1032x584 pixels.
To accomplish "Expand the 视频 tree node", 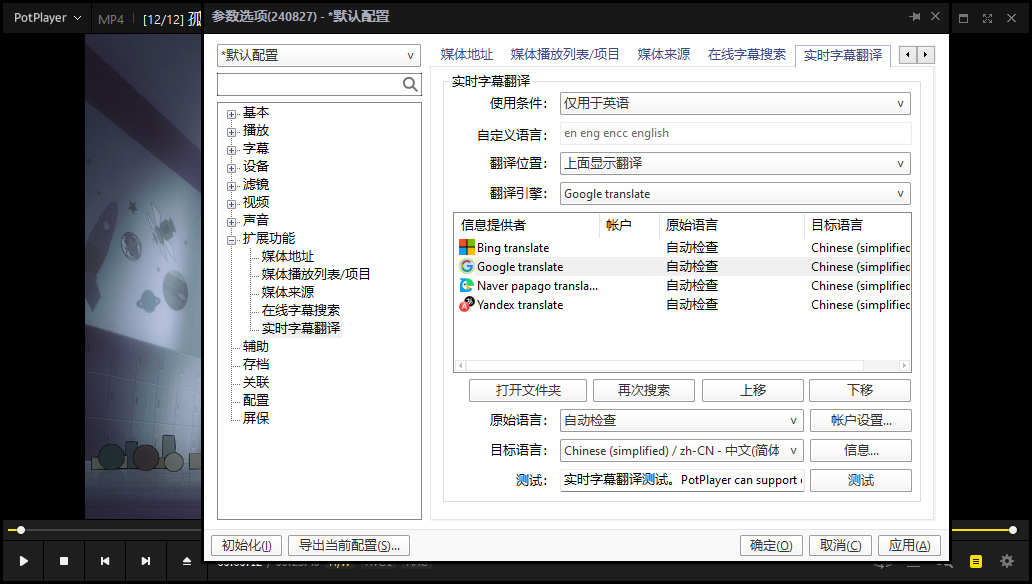I will (x=232, y=204).
